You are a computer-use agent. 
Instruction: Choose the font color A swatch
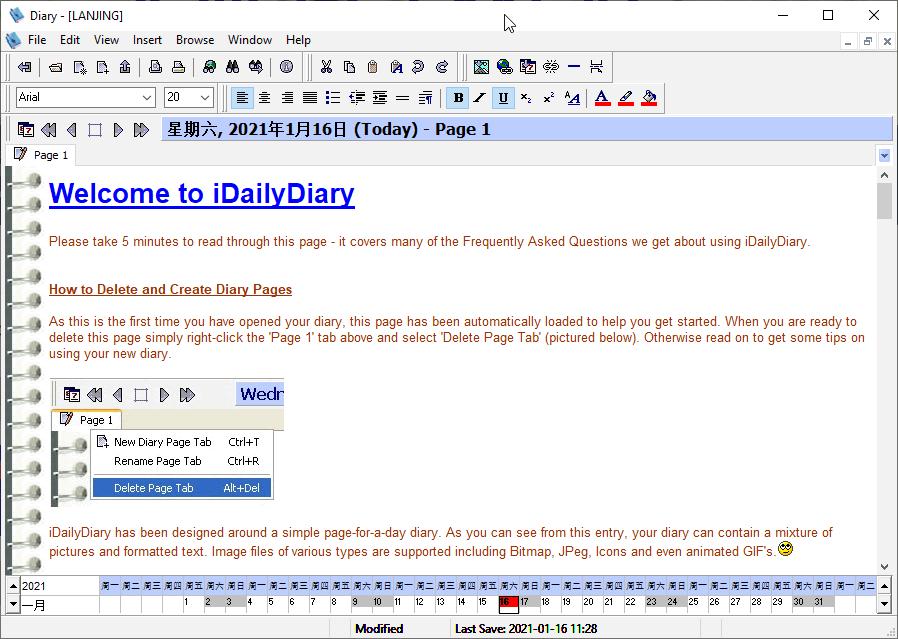coord(602,98)
